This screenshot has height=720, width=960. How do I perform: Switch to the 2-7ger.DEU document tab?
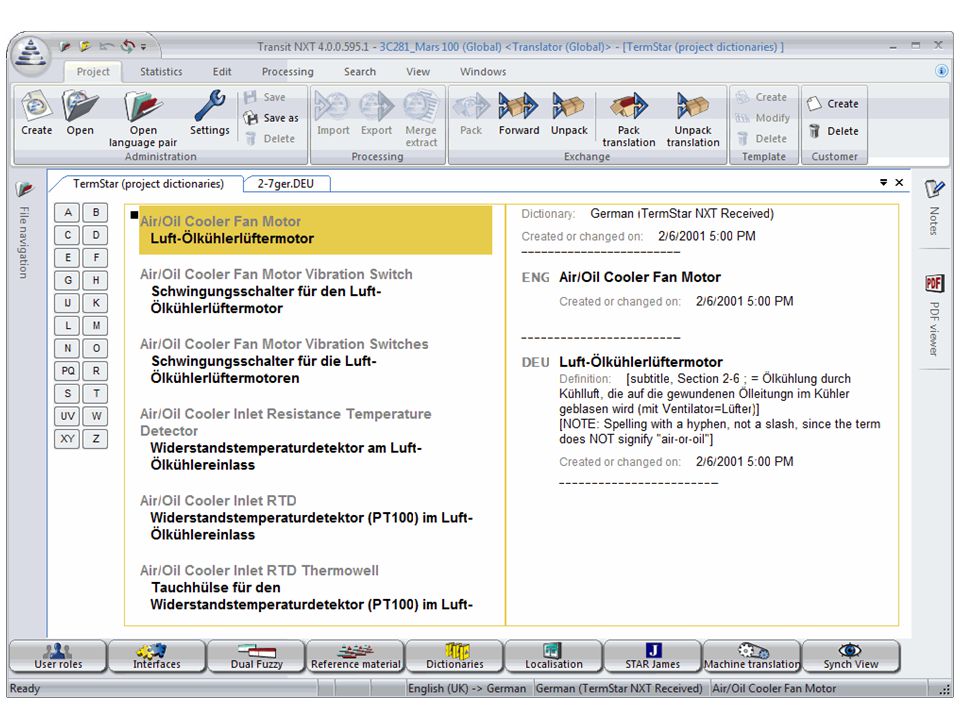(x=286, y=184)
